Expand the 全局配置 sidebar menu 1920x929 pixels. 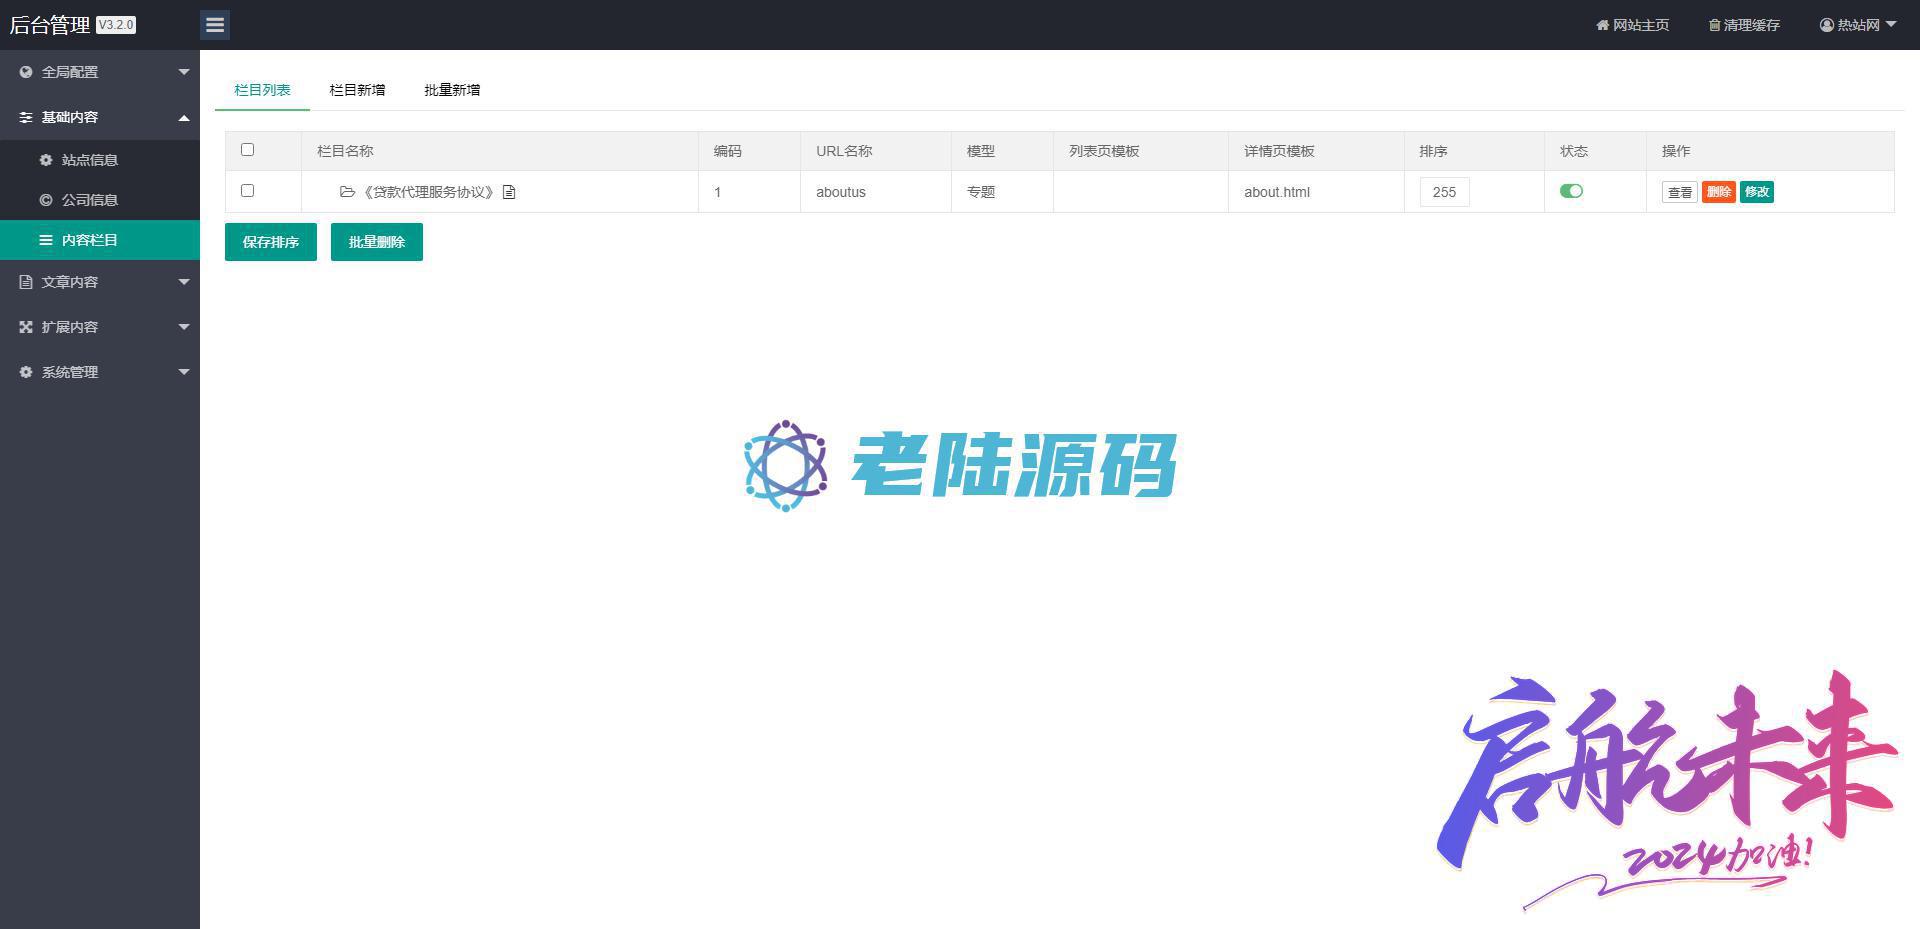click(100, 72)
